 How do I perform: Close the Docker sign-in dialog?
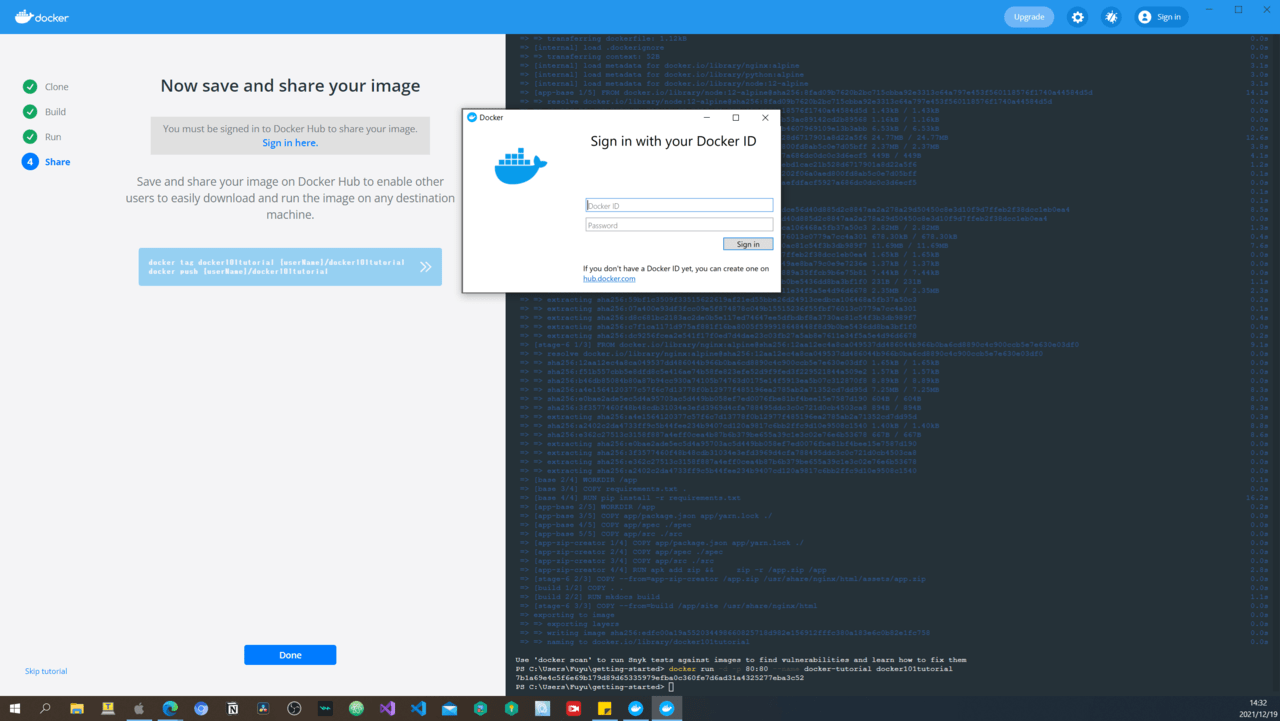(x=765, y=117)
